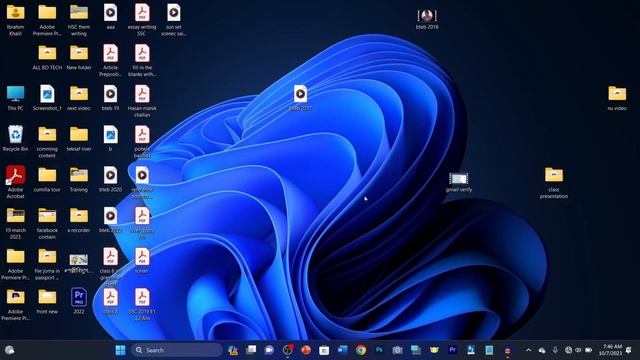Select the Ibrahim Khalil user folder
The height and width of the screenshot is (360, 640).
point(16,20)
